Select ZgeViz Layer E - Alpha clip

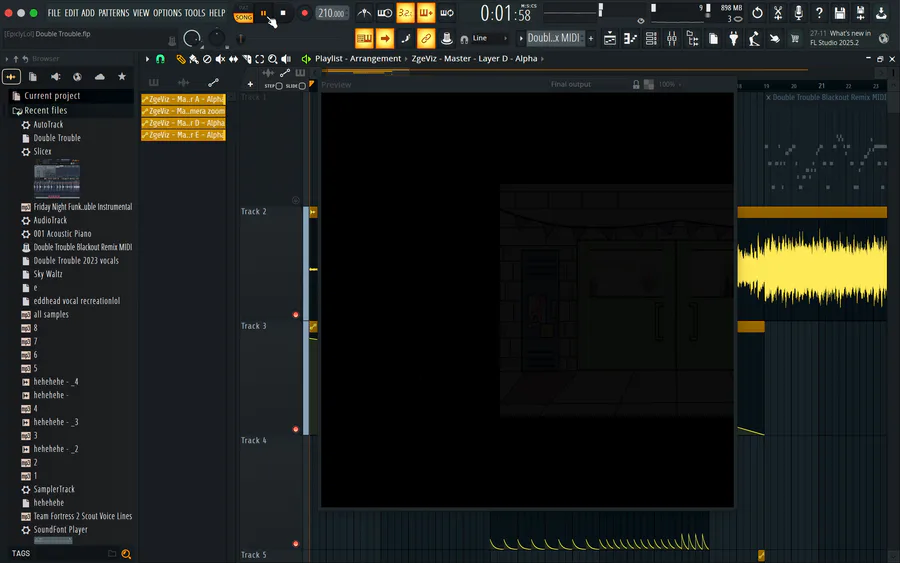click(183, 135)
